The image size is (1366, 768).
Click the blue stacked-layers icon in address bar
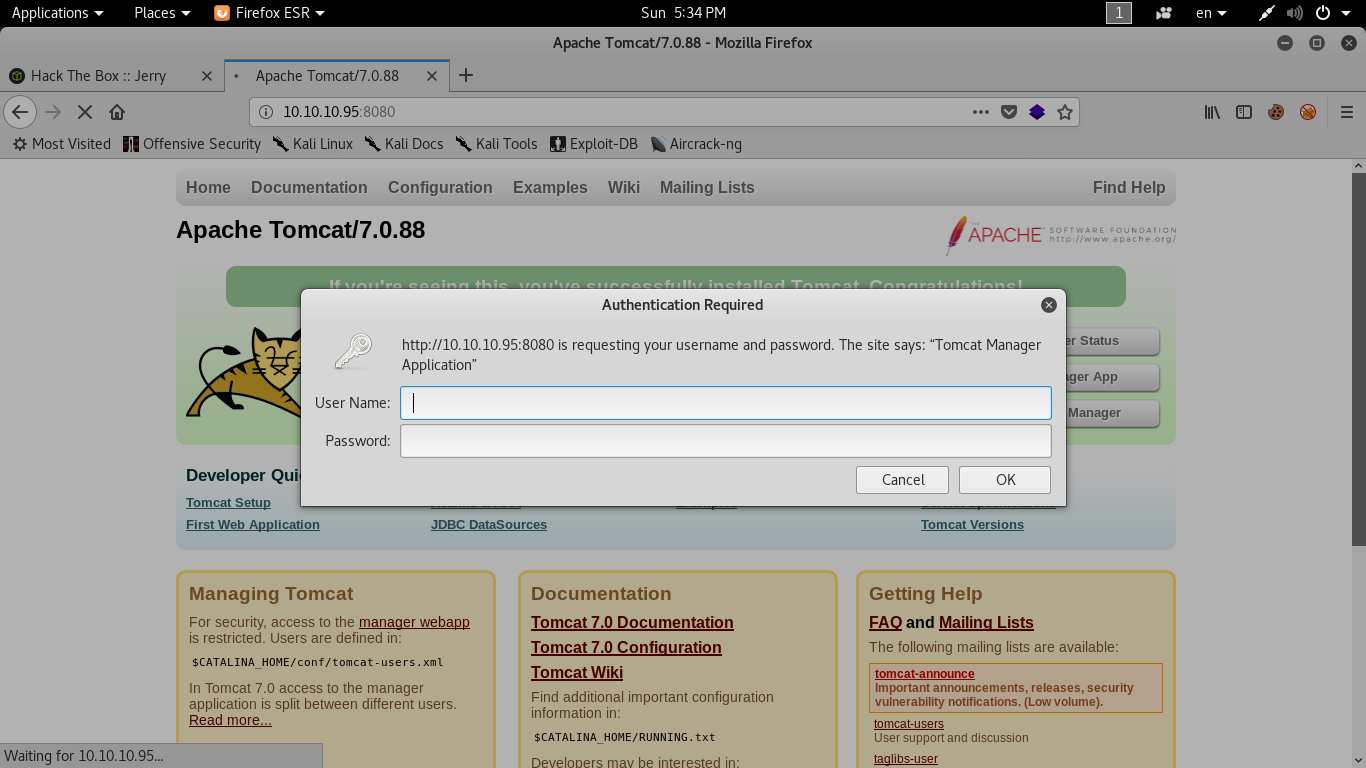tap(1037, 112)
